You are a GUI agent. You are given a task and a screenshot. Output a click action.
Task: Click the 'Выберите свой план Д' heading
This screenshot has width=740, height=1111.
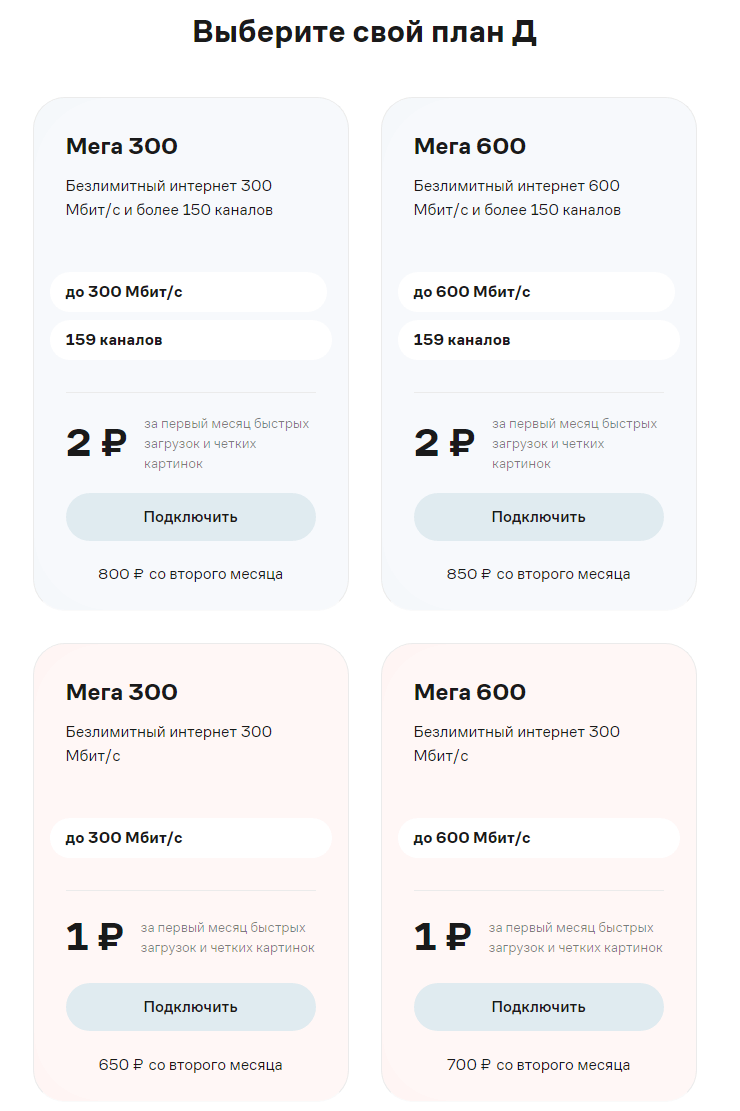[365, 32]
